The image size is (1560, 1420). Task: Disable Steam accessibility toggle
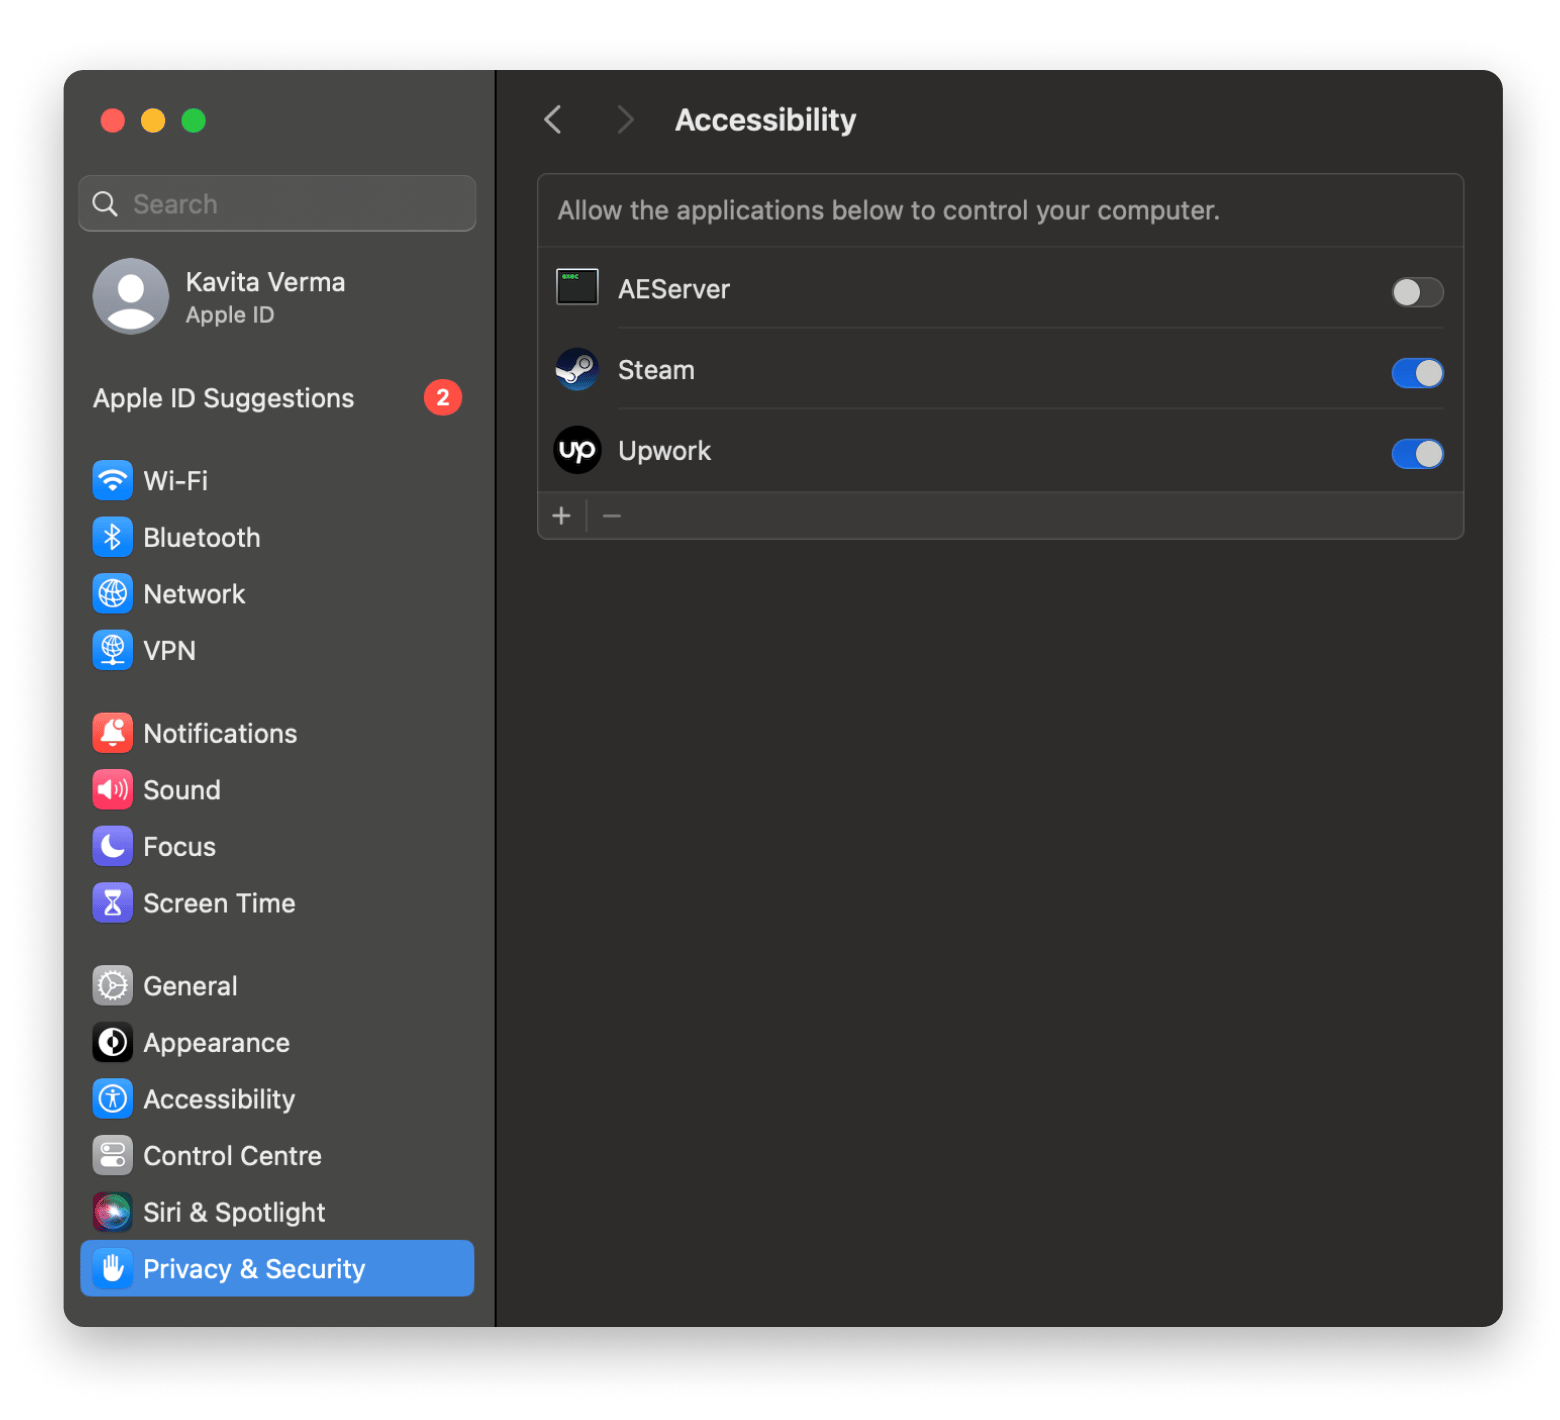pyautogui.click(x=1416, y=373)
